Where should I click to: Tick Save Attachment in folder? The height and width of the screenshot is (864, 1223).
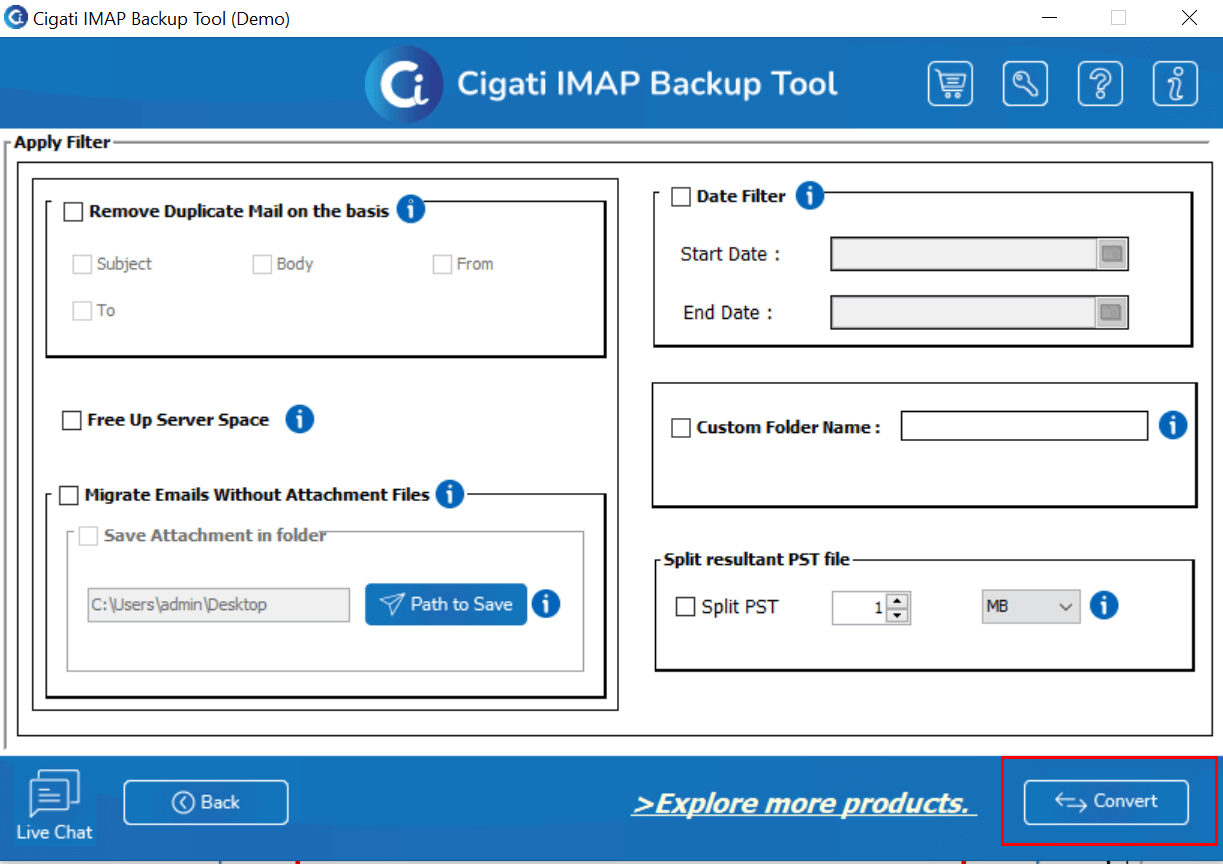(88, 536)
